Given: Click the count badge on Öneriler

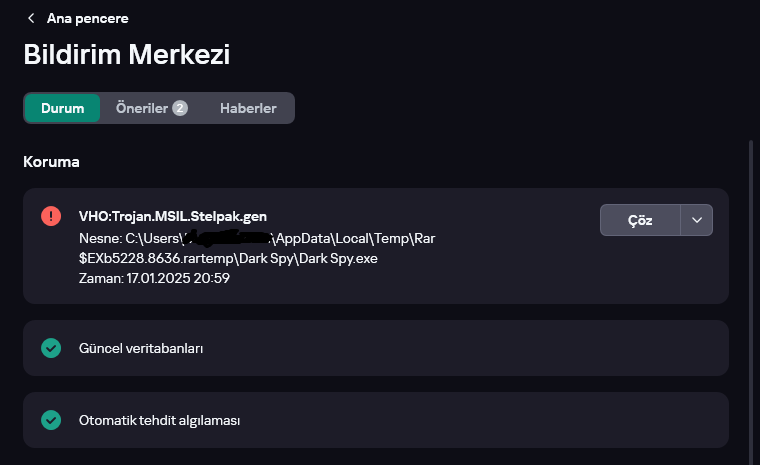Looking at the screenshot, I should pyautogui.click(x=179, y=108).
